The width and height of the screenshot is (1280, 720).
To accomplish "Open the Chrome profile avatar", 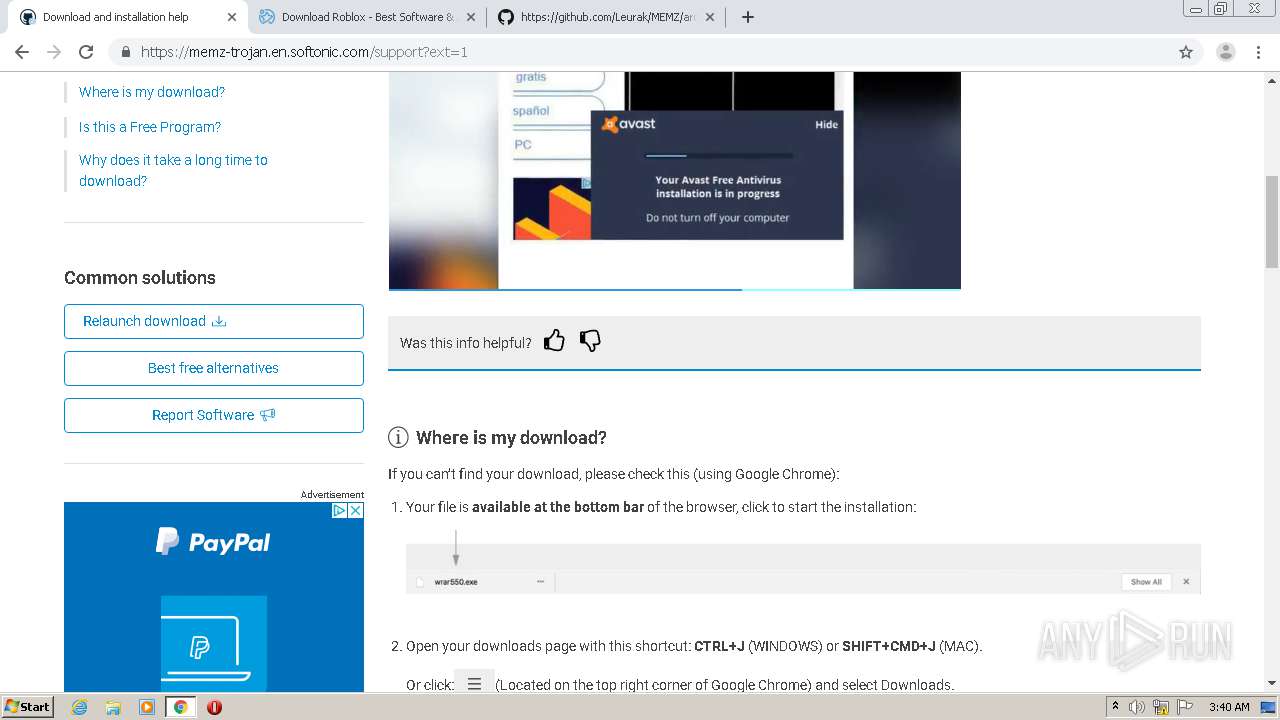I will click(1225, 52).
